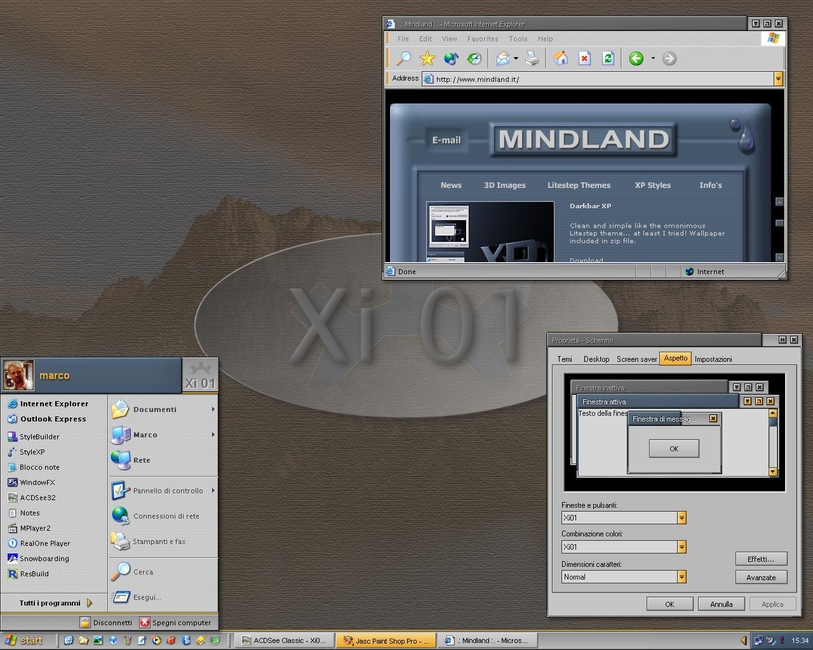
Task: Click the grey Forward arrow in IE
Action: (x=669, y=59)
